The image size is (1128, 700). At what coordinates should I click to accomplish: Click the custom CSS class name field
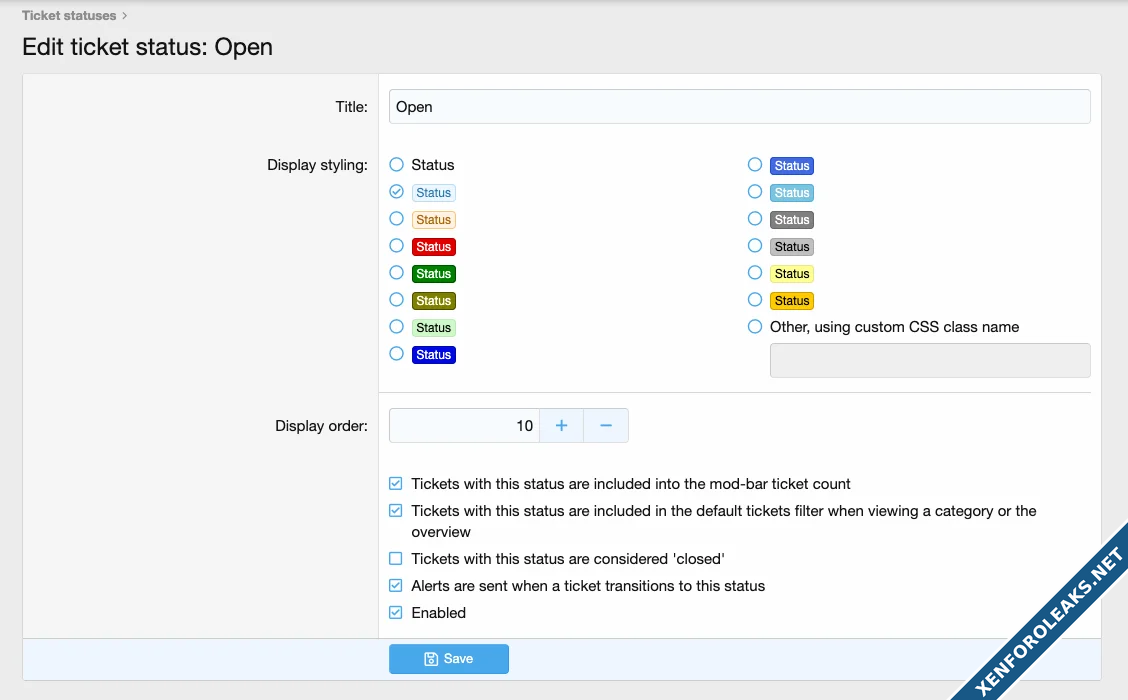pyautogui.click(x=929, y=361)
